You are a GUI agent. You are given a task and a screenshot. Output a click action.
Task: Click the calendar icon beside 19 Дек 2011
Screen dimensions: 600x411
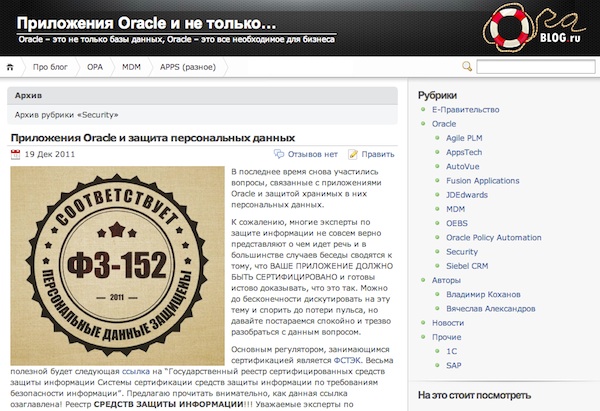point(15,155)
